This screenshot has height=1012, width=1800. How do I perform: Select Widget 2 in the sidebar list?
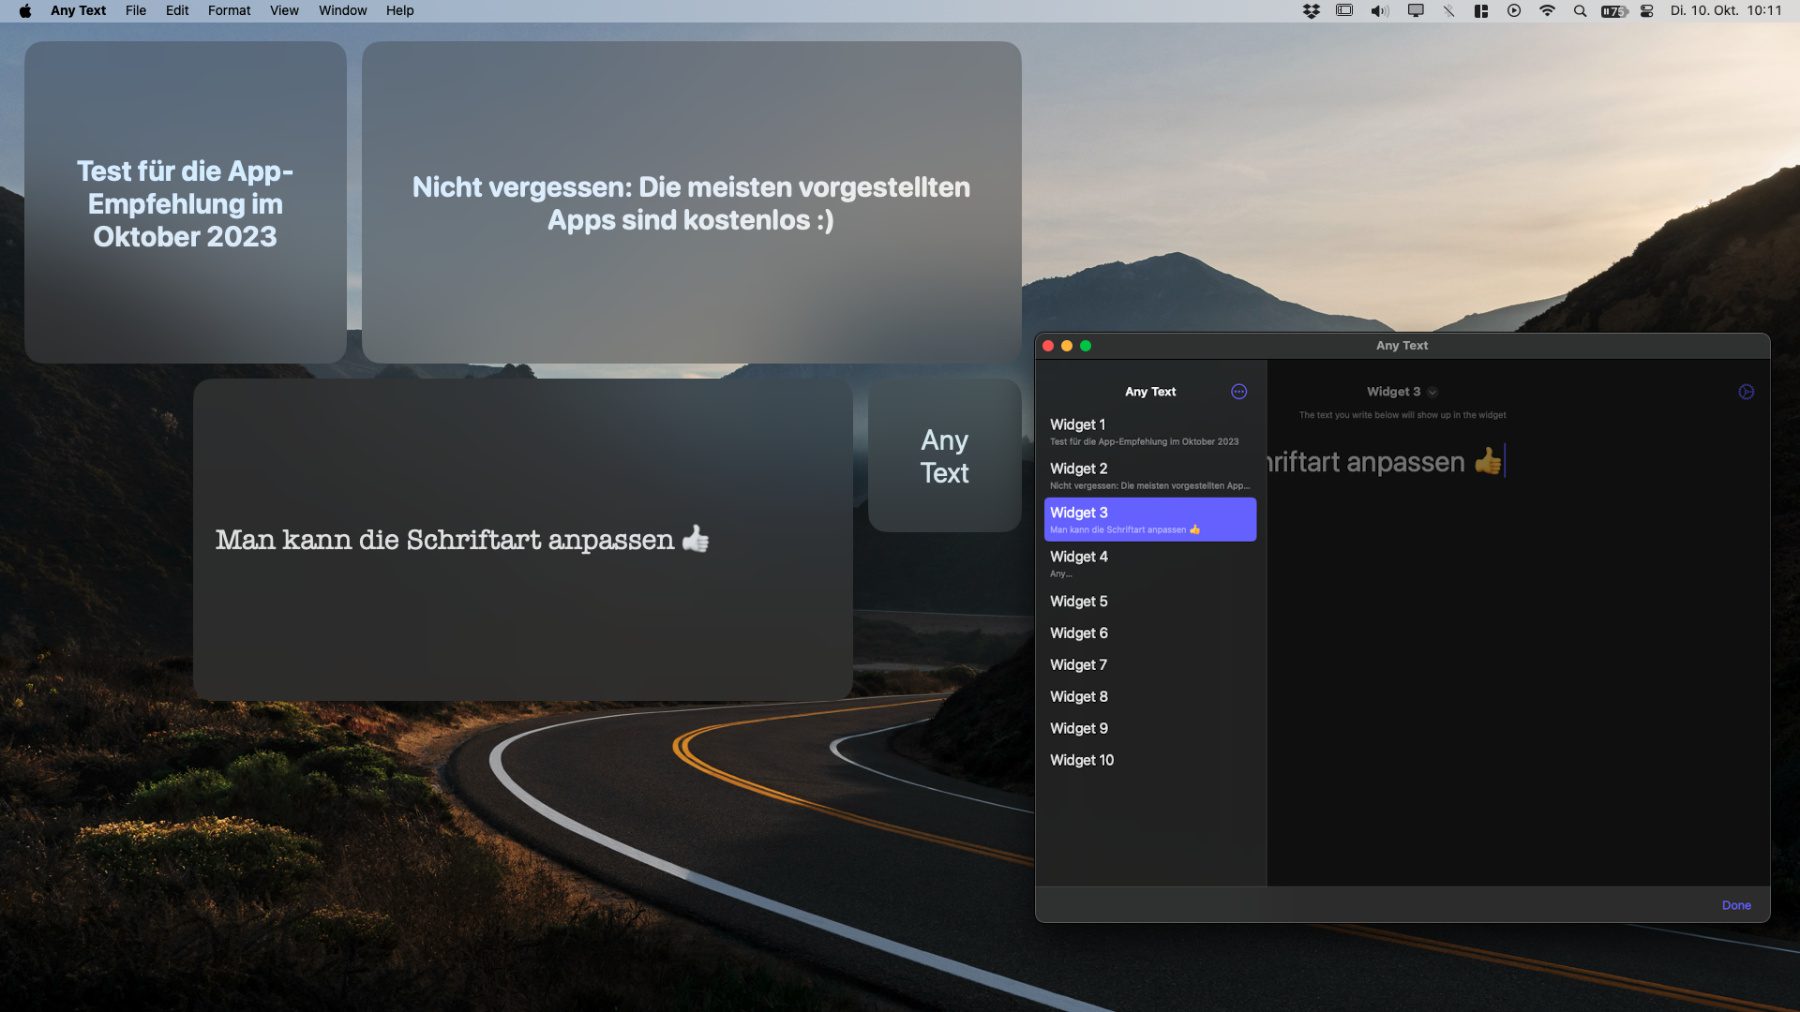coord(1149,476)
